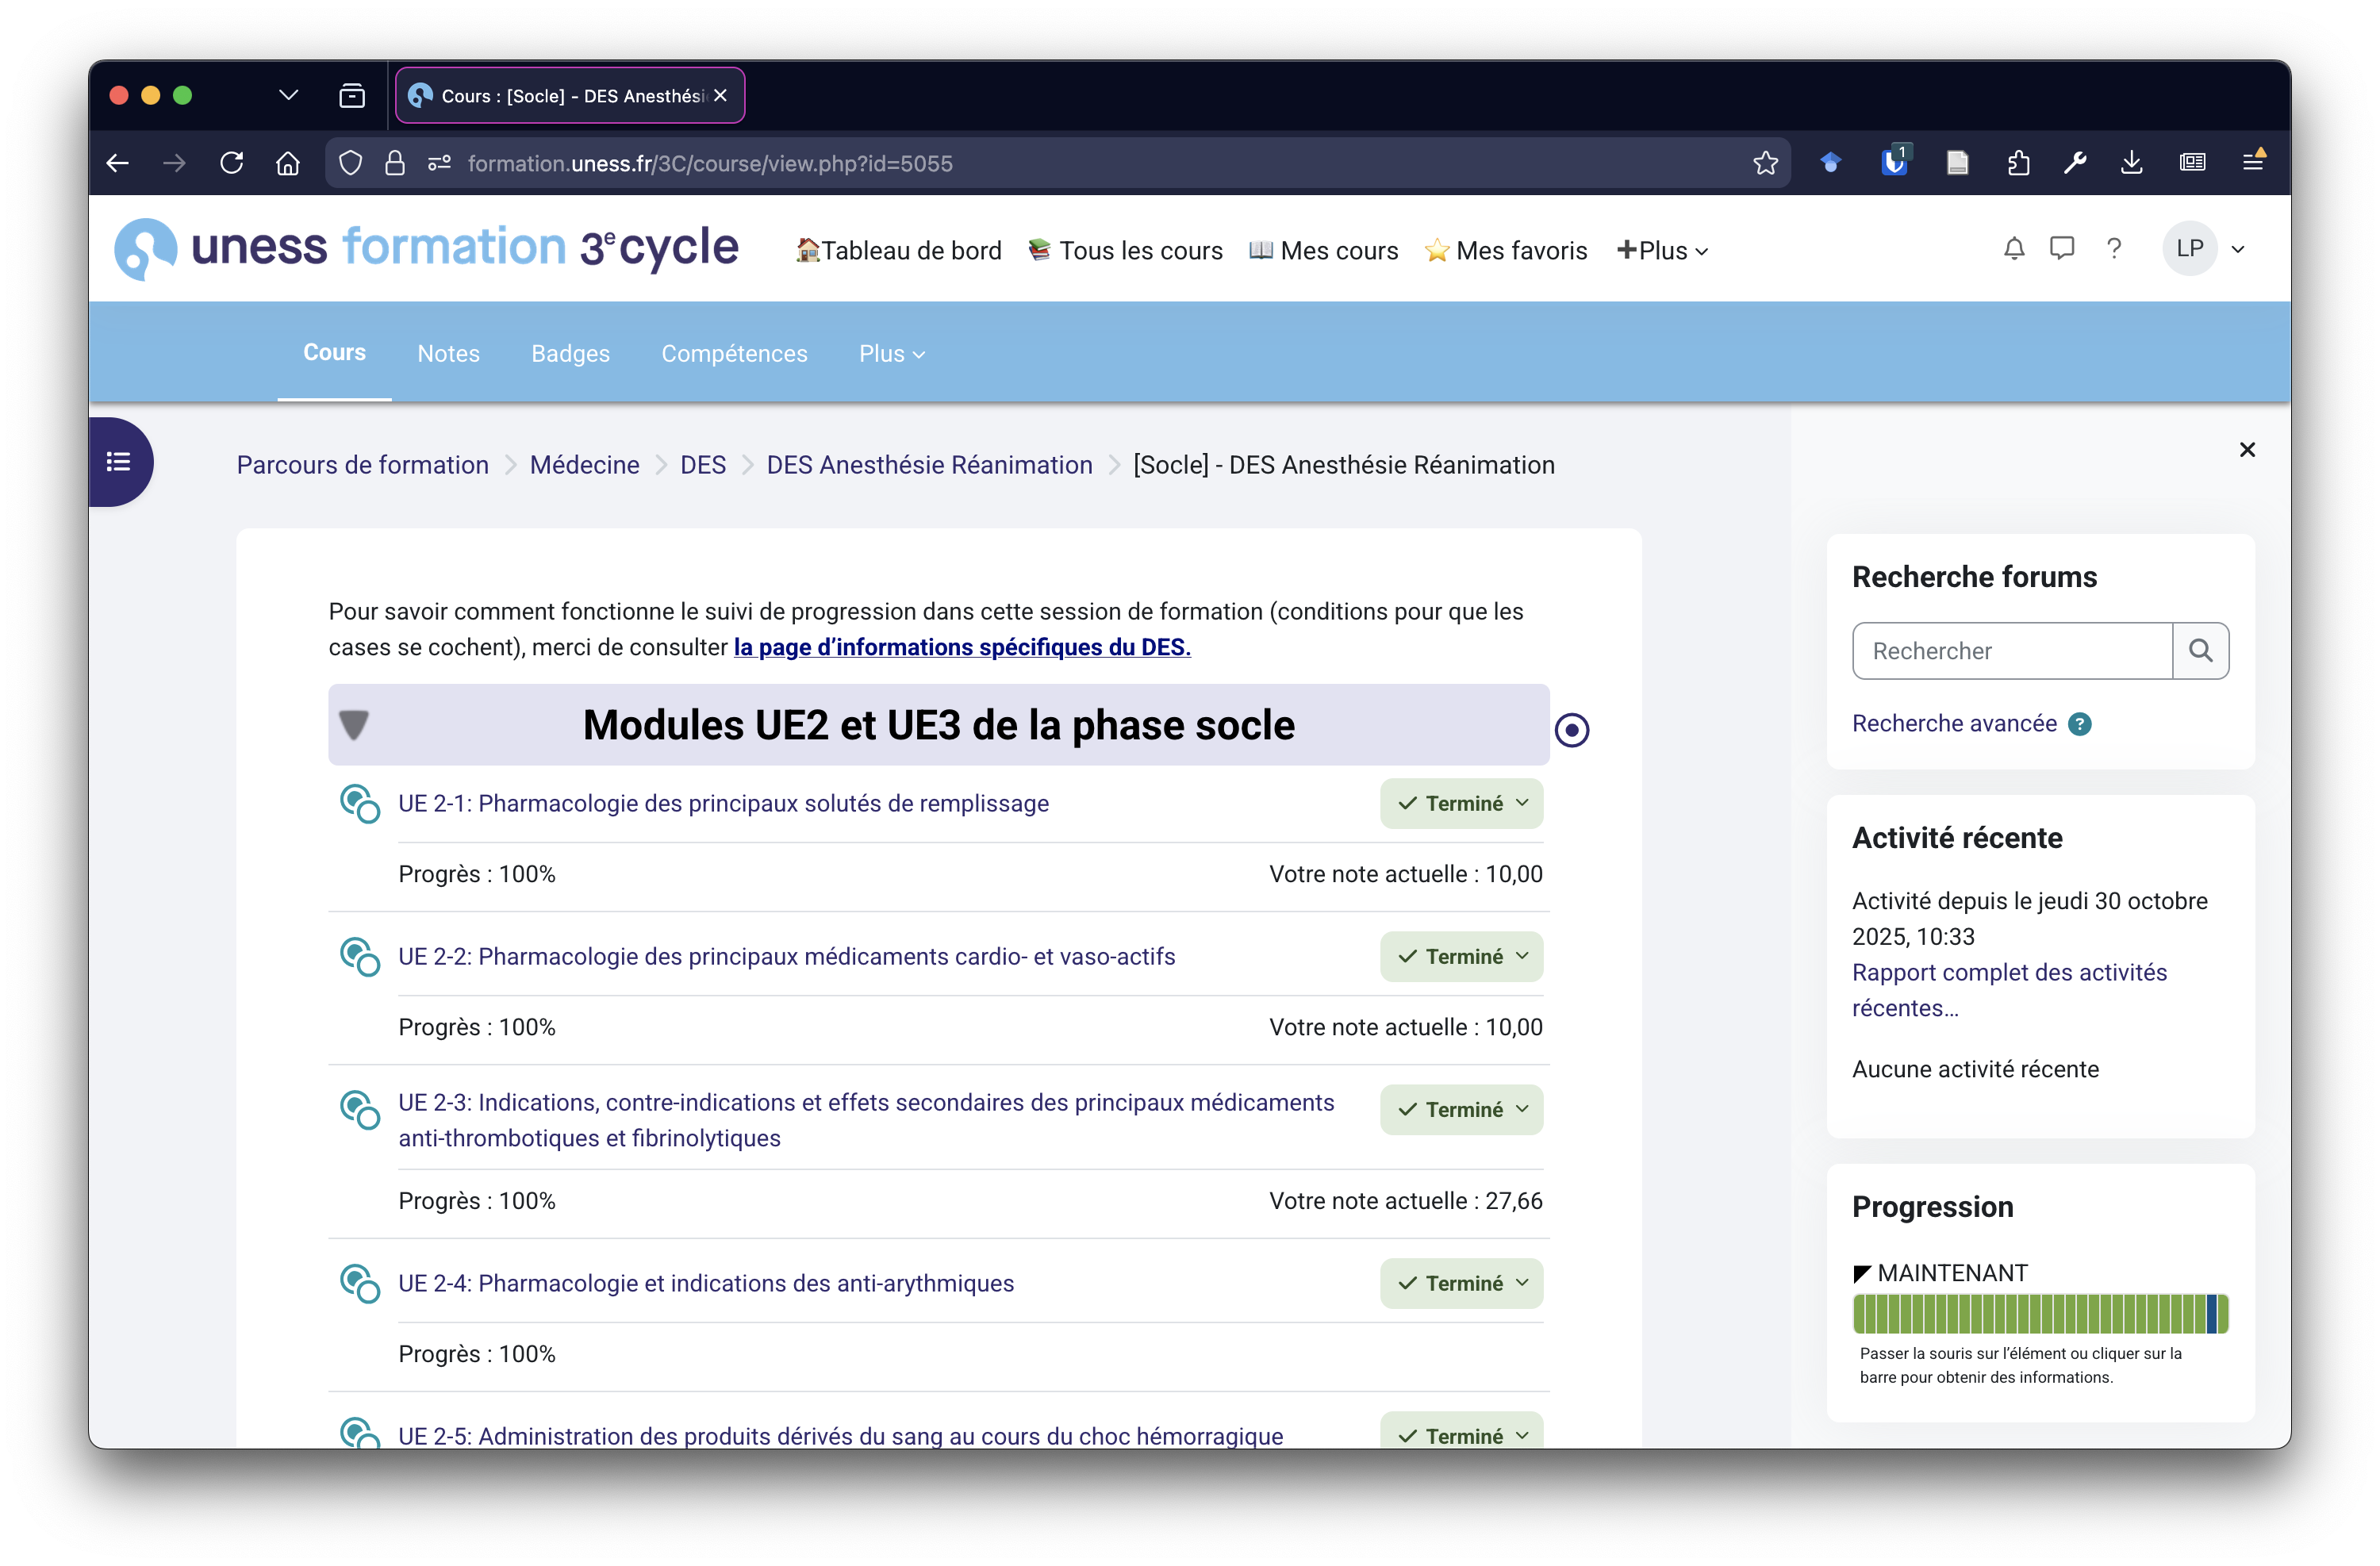Click the notifications bell icon
The width and height of the screenshot is (2380, 1566).
pos(2014,249)
